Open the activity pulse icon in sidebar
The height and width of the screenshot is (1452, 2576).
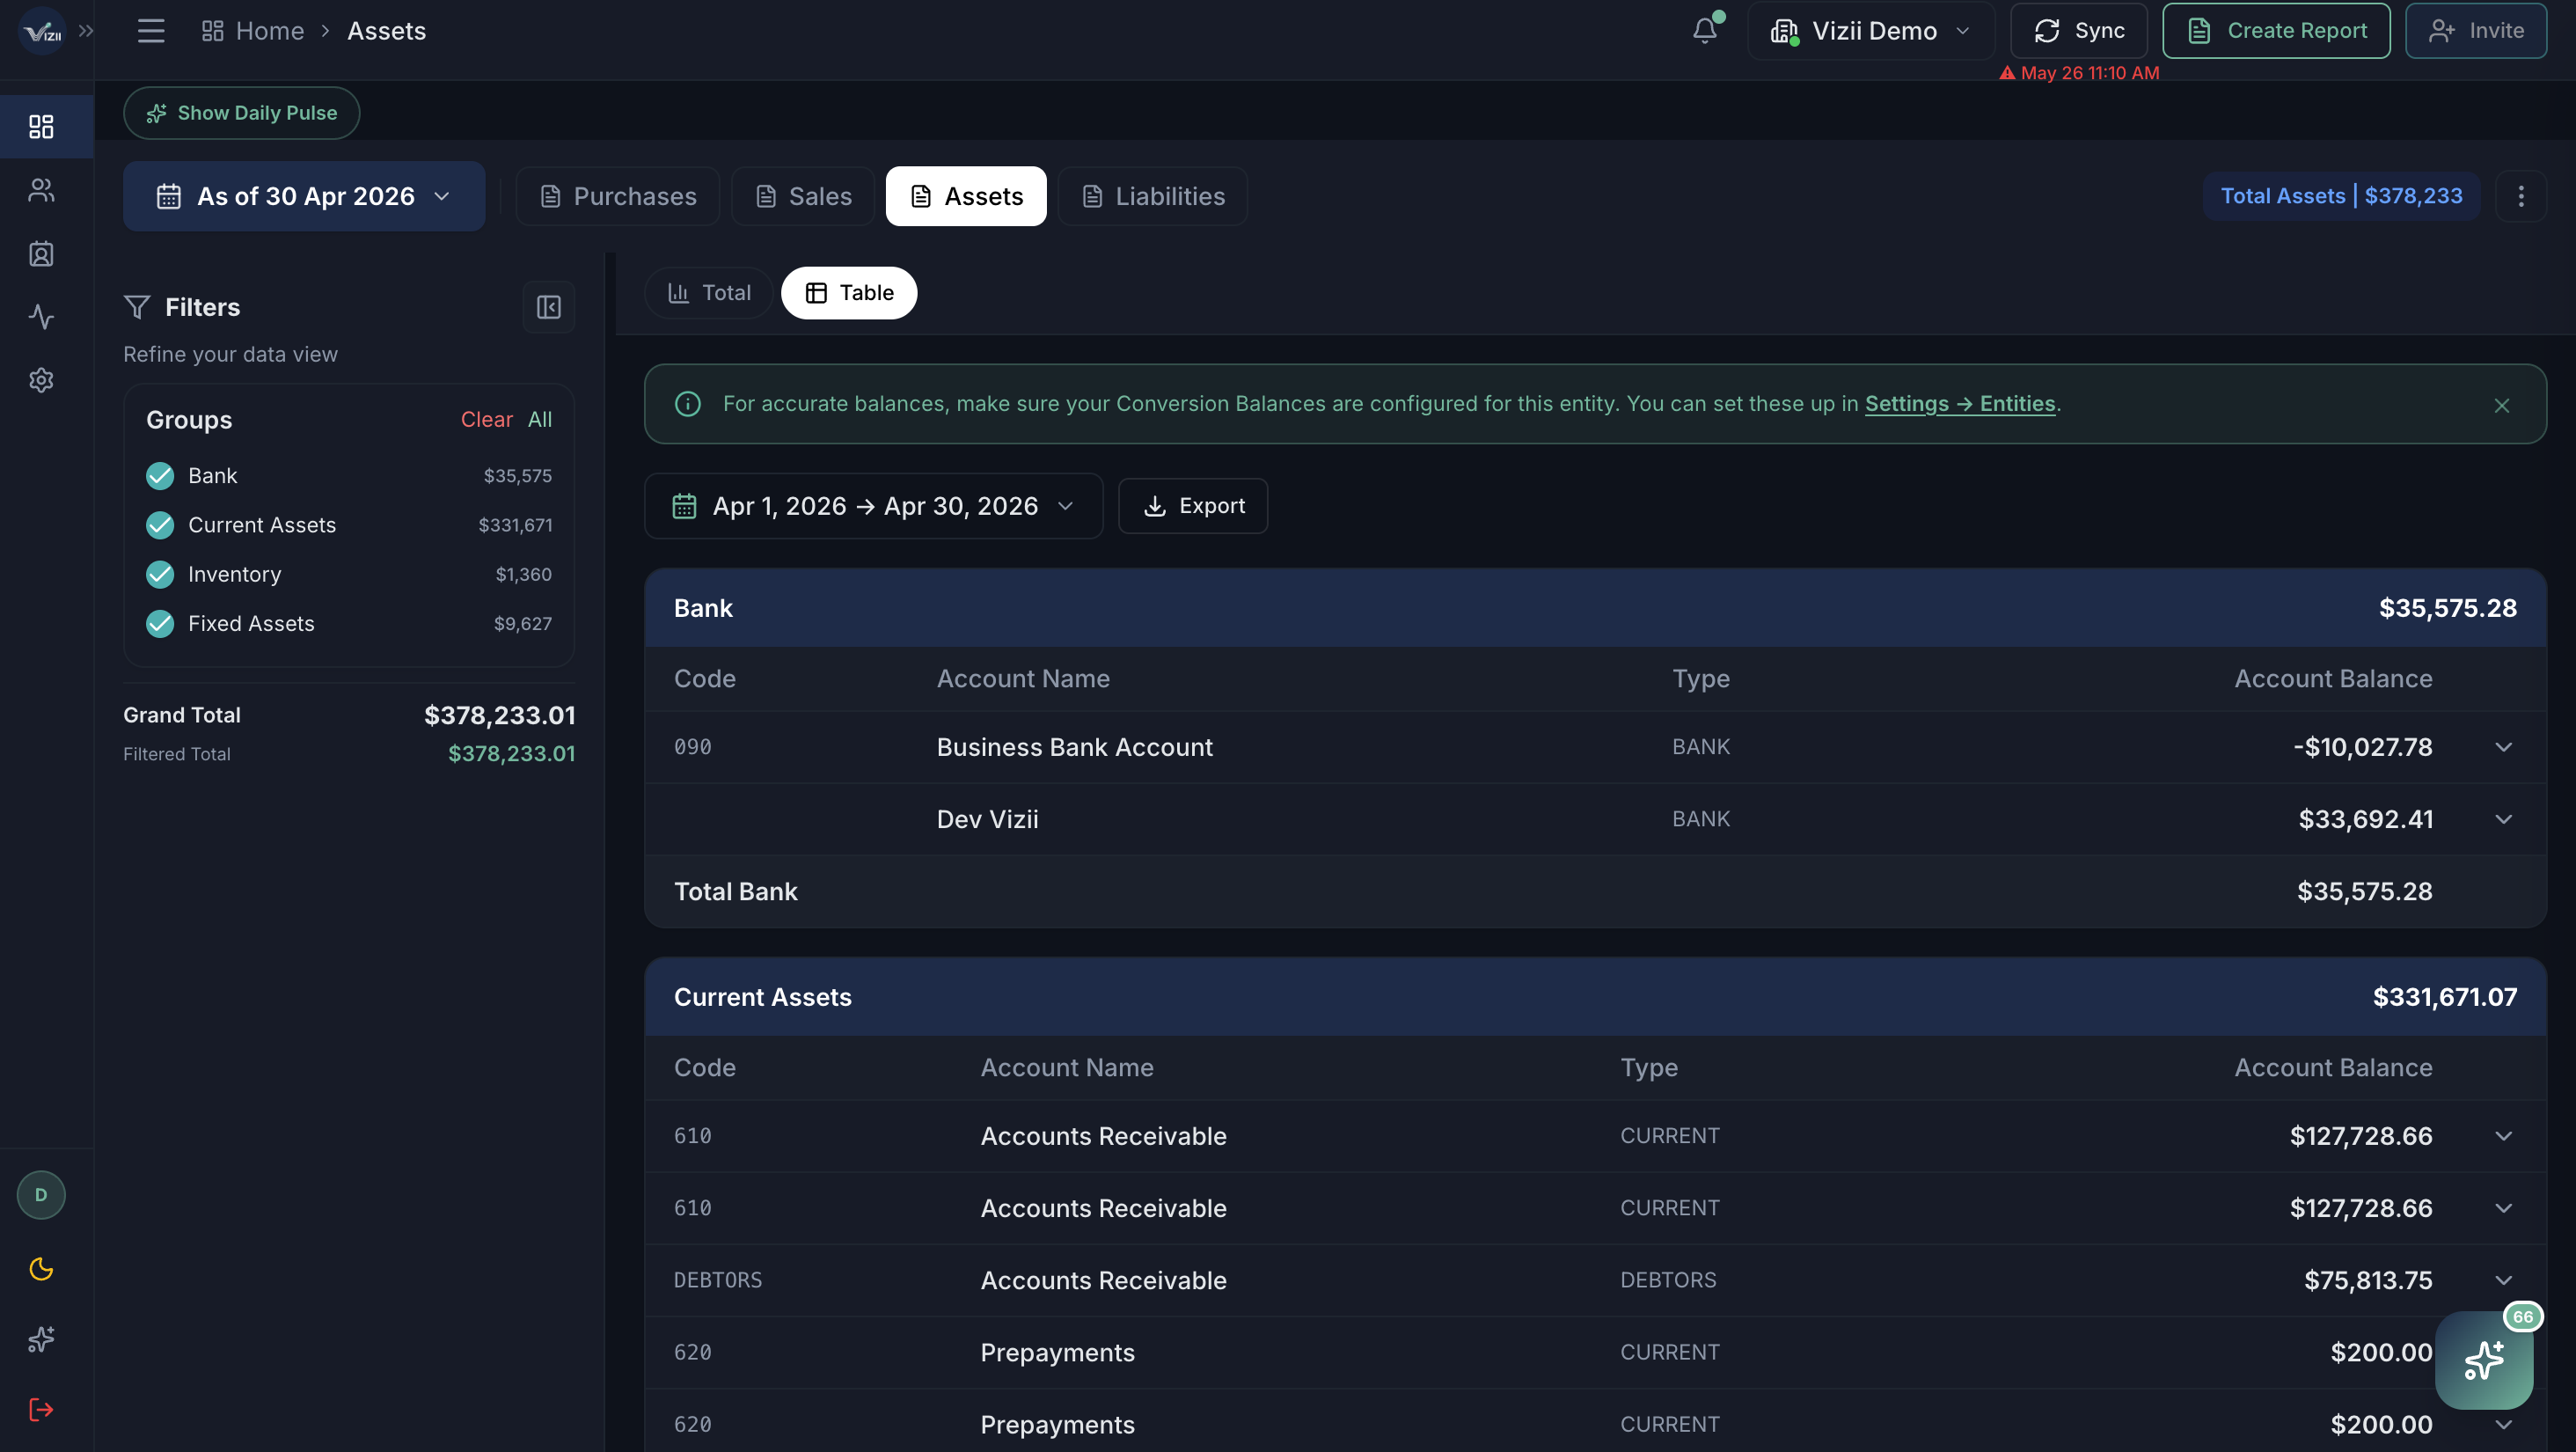[x=41, y=317]
